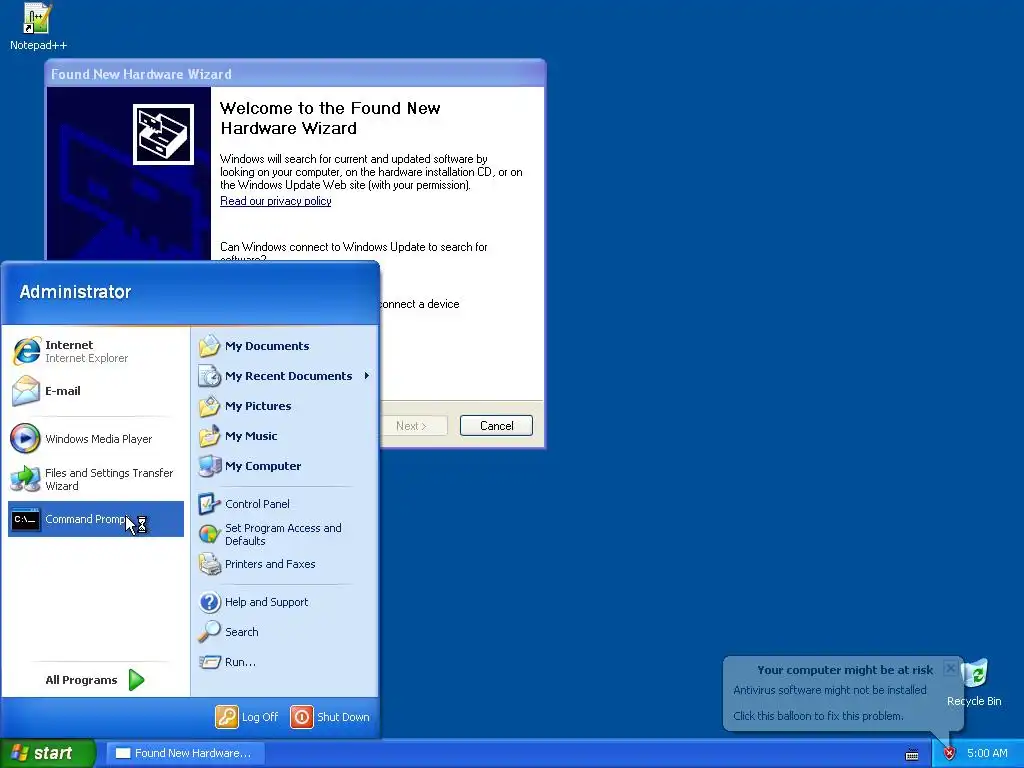Open the My Pictures folder icon

210,406
